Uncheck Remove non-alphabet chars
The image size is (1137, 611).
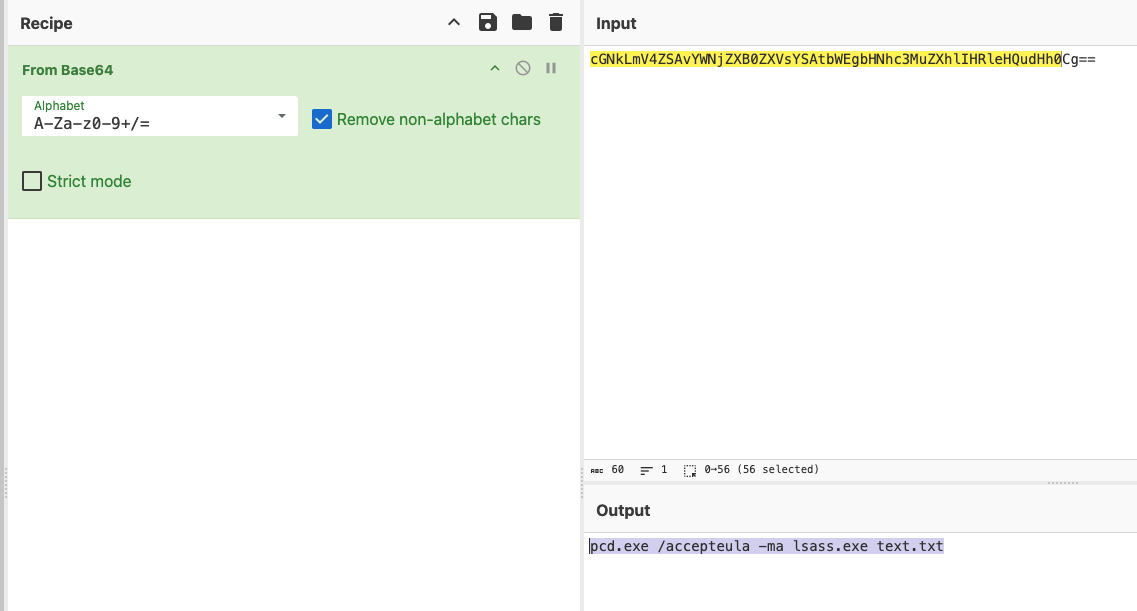click(322, 119)
